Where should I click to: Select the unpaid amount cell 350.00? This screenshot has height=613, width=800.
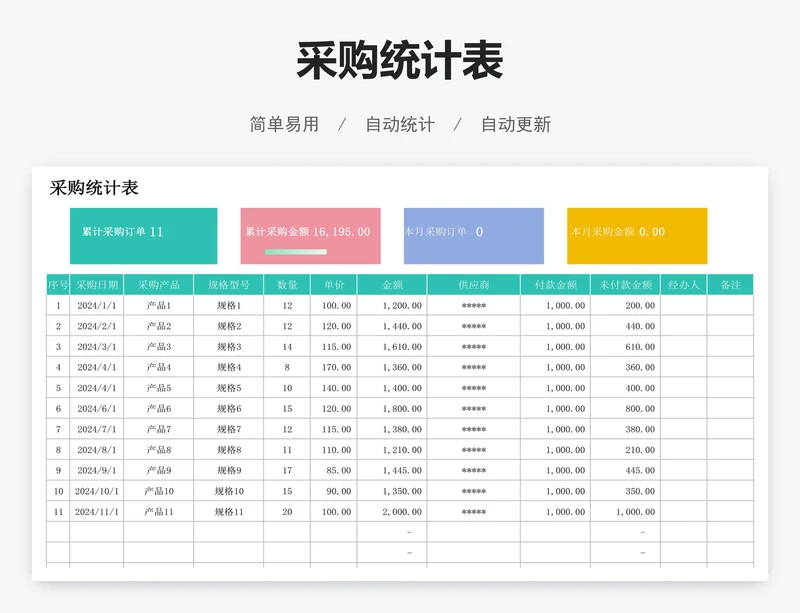coord(626,491)
